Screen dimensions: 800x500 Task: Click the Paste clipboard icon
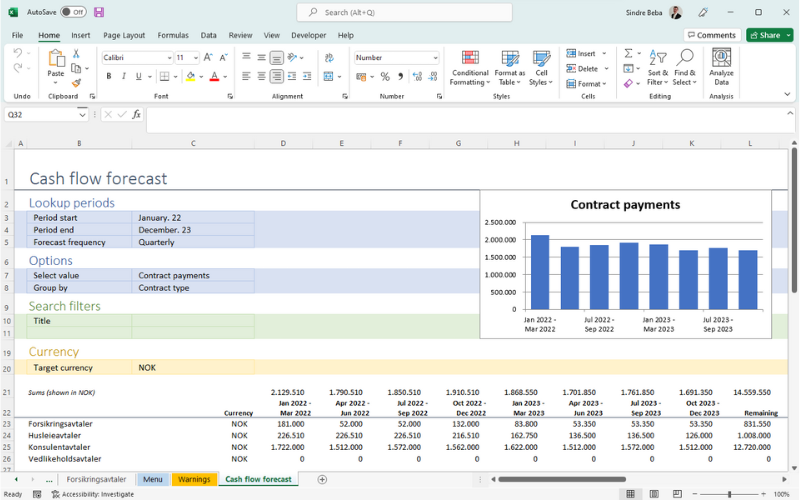click(x=56, y=59)
